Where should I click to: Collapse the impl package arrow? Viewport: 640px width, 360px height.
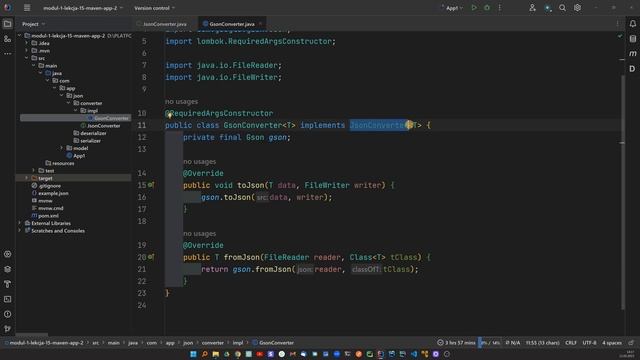[76, 111]
